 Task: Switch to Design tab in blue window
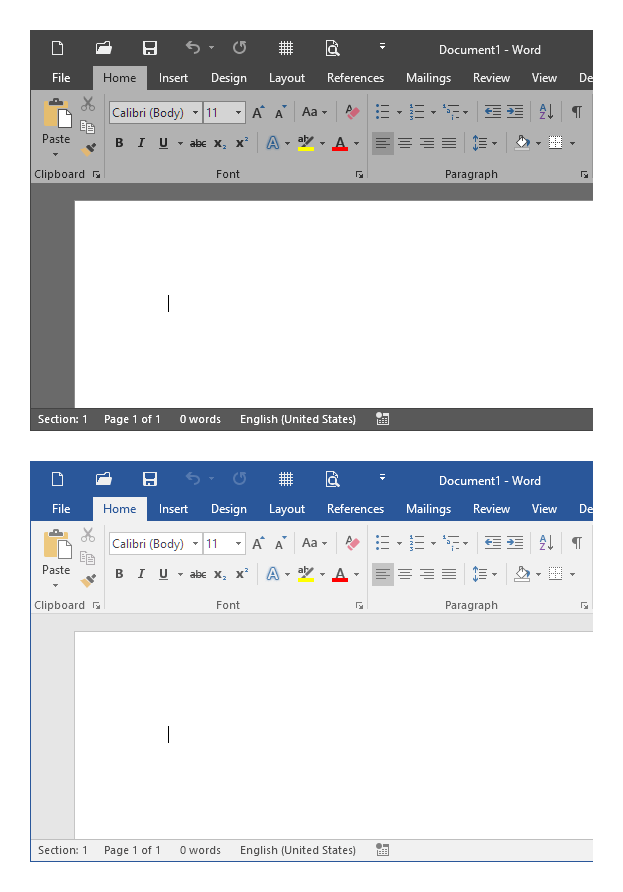coord(229,509)
